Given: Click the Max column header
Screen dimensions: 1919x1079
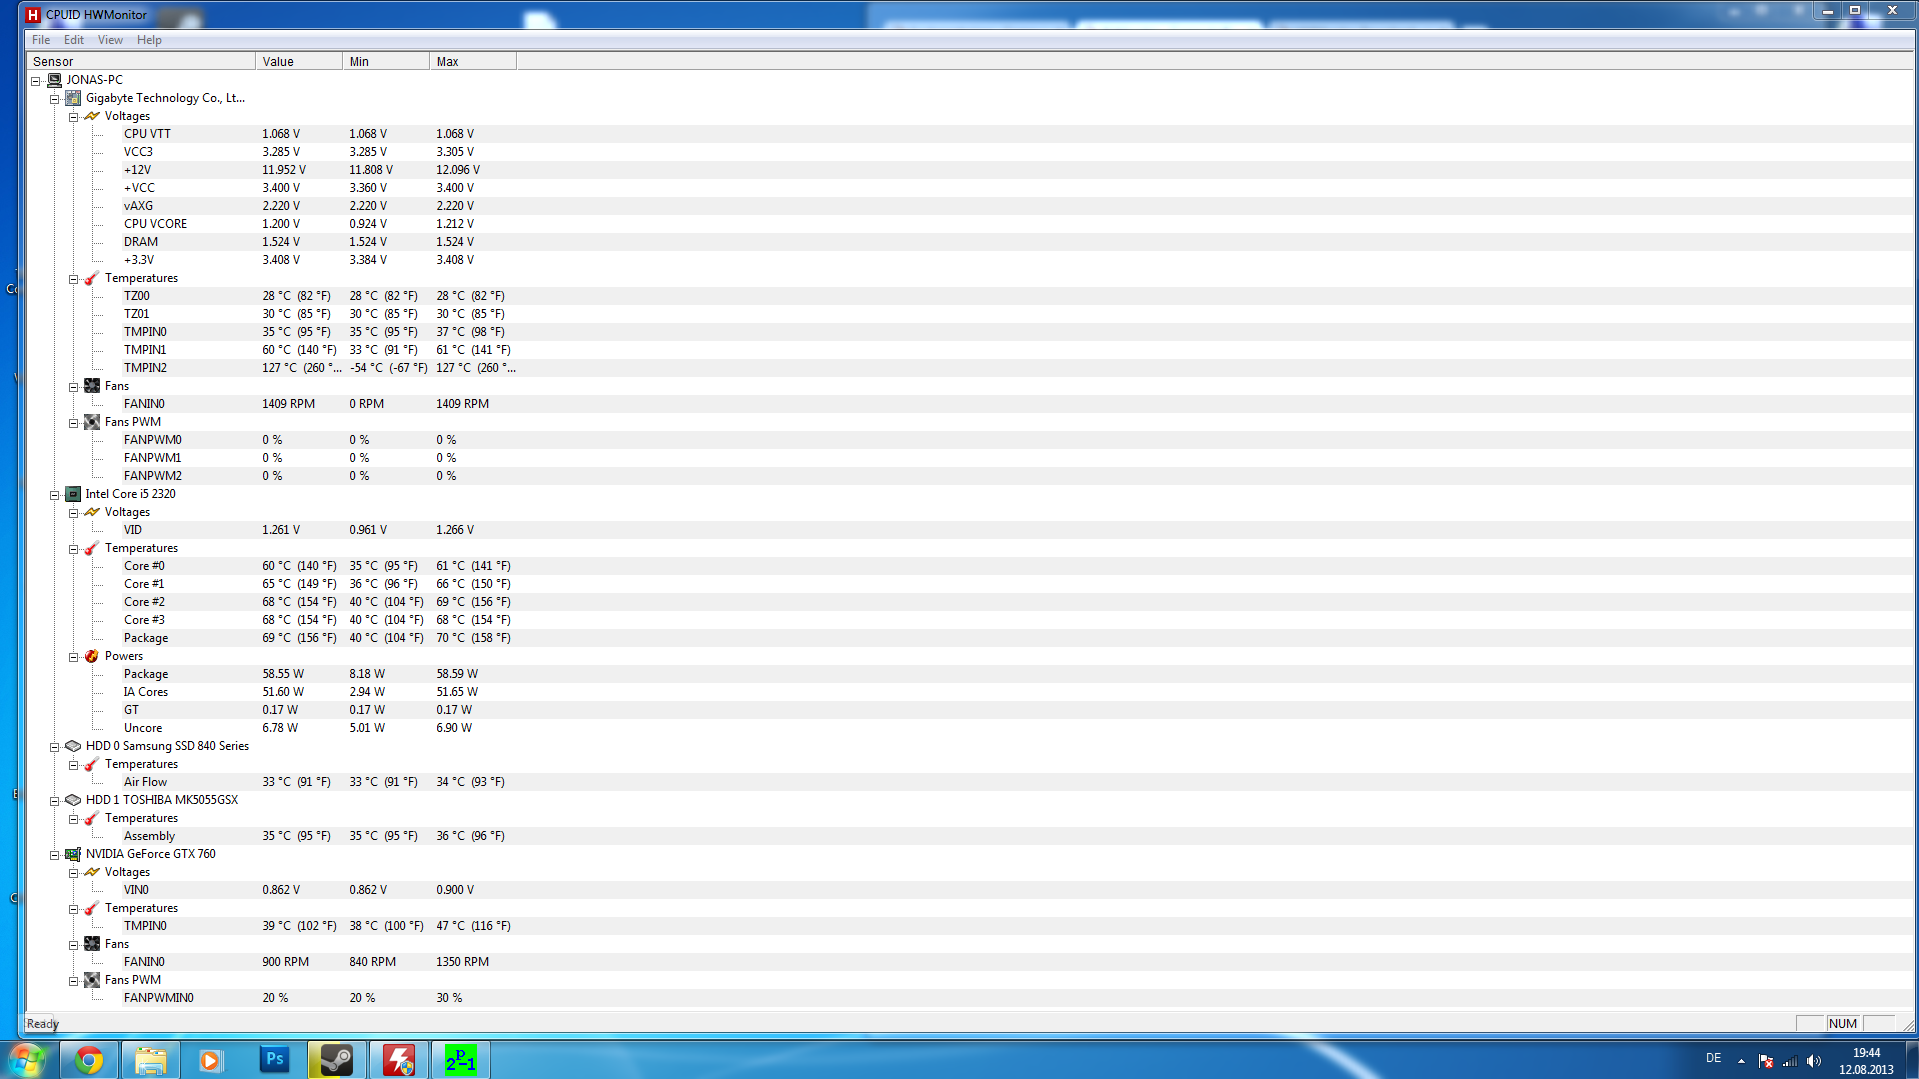Looking at the screenshot, I should (473, 62).
